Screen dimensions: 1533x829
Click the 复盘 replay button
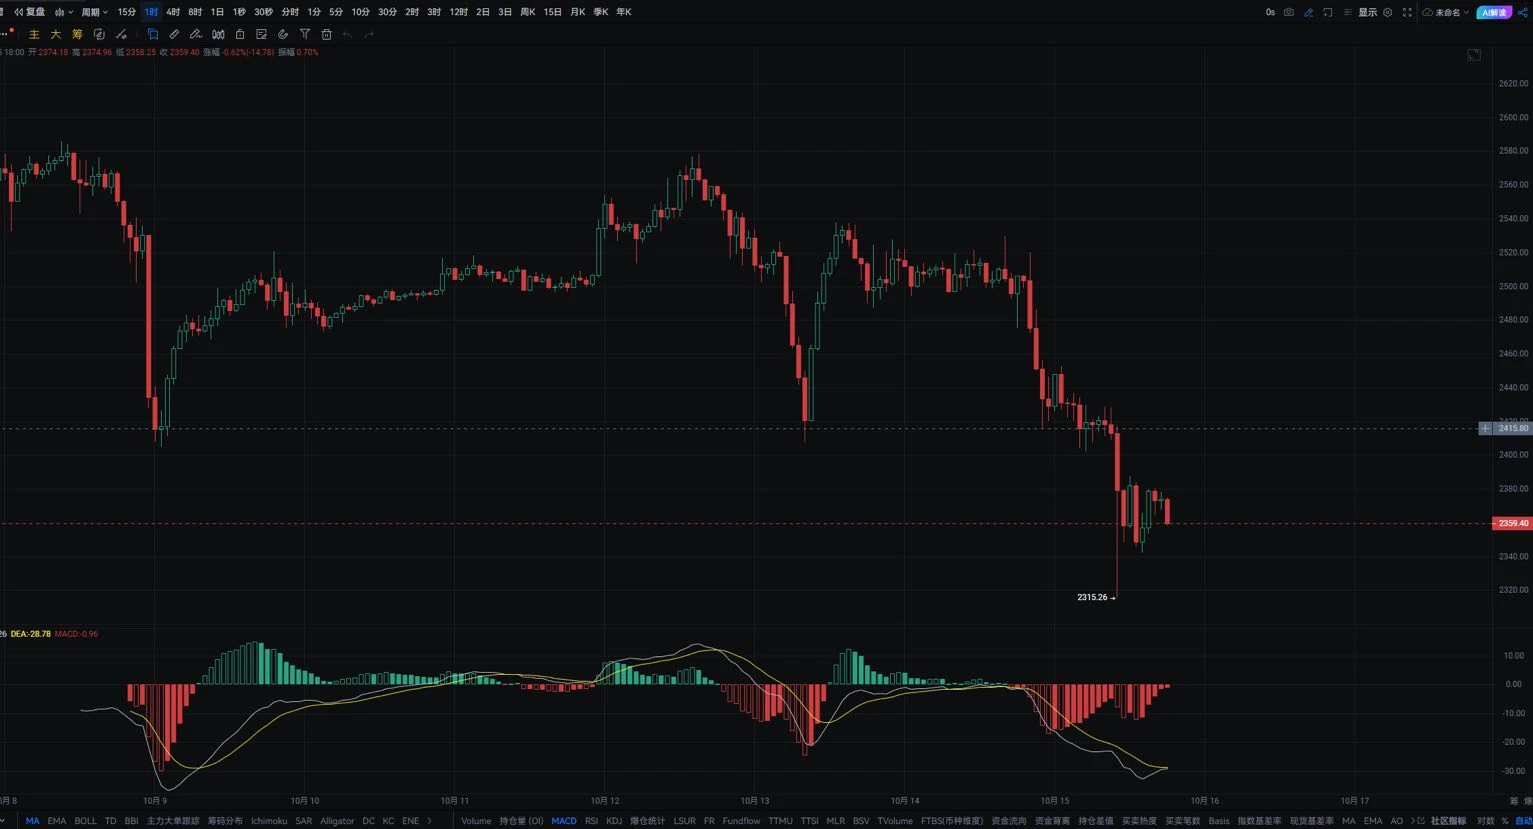(29, 12)
